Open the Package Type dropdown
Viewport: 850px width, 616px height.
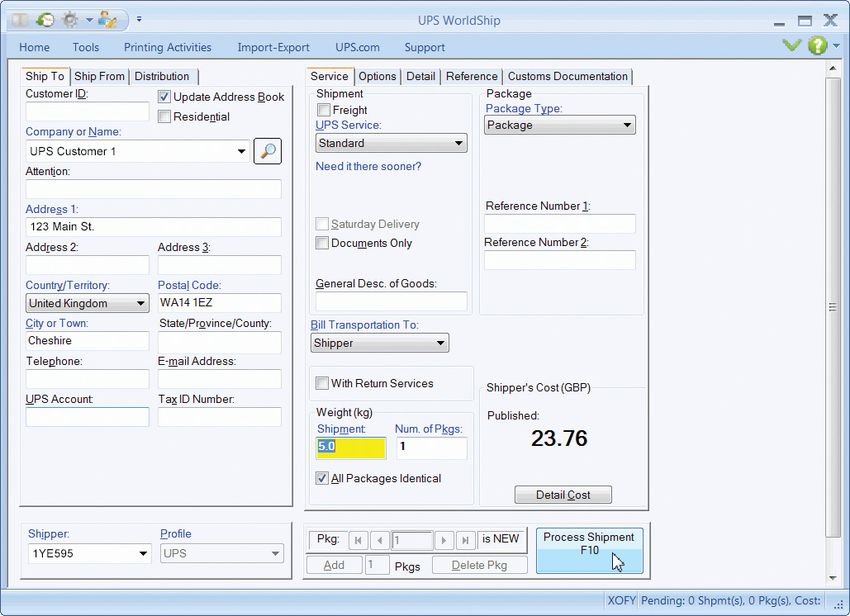click(x=627, y=125)
